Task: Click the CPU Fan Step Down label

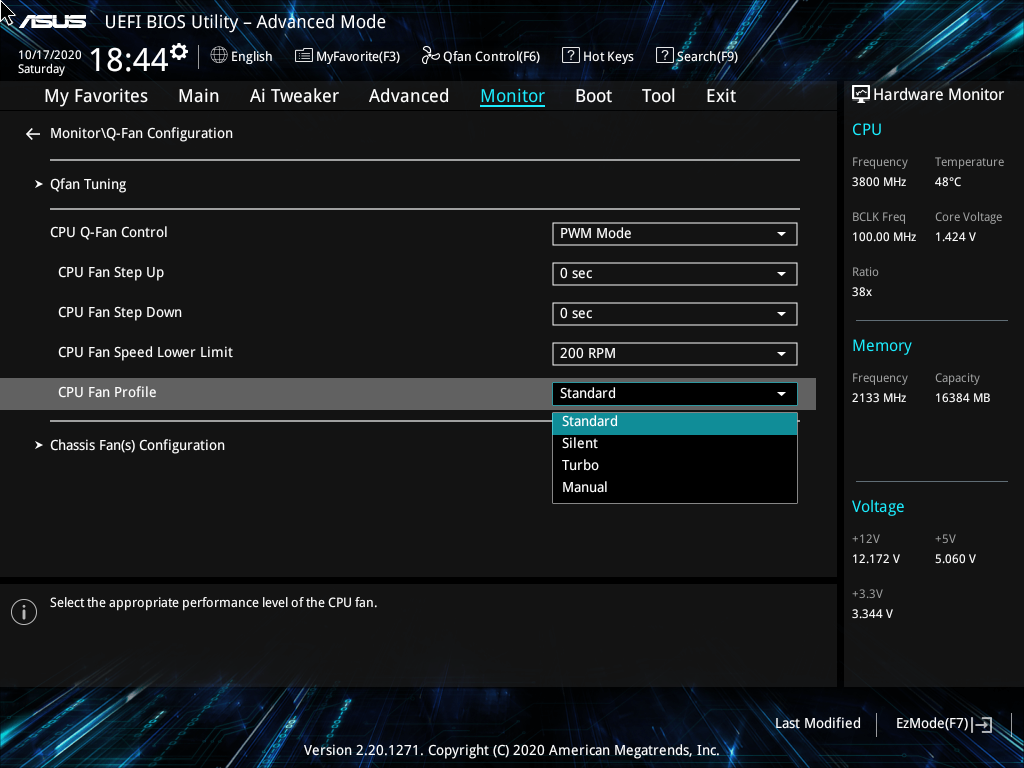Action: click(x=120, y=312)
